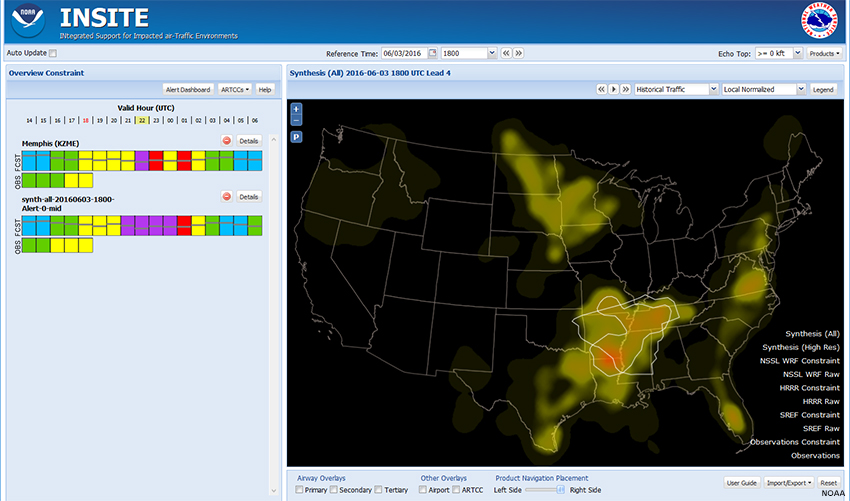Select SREF Constraint product
Viewport: 850px width, 501px height.
pos(809,415)
